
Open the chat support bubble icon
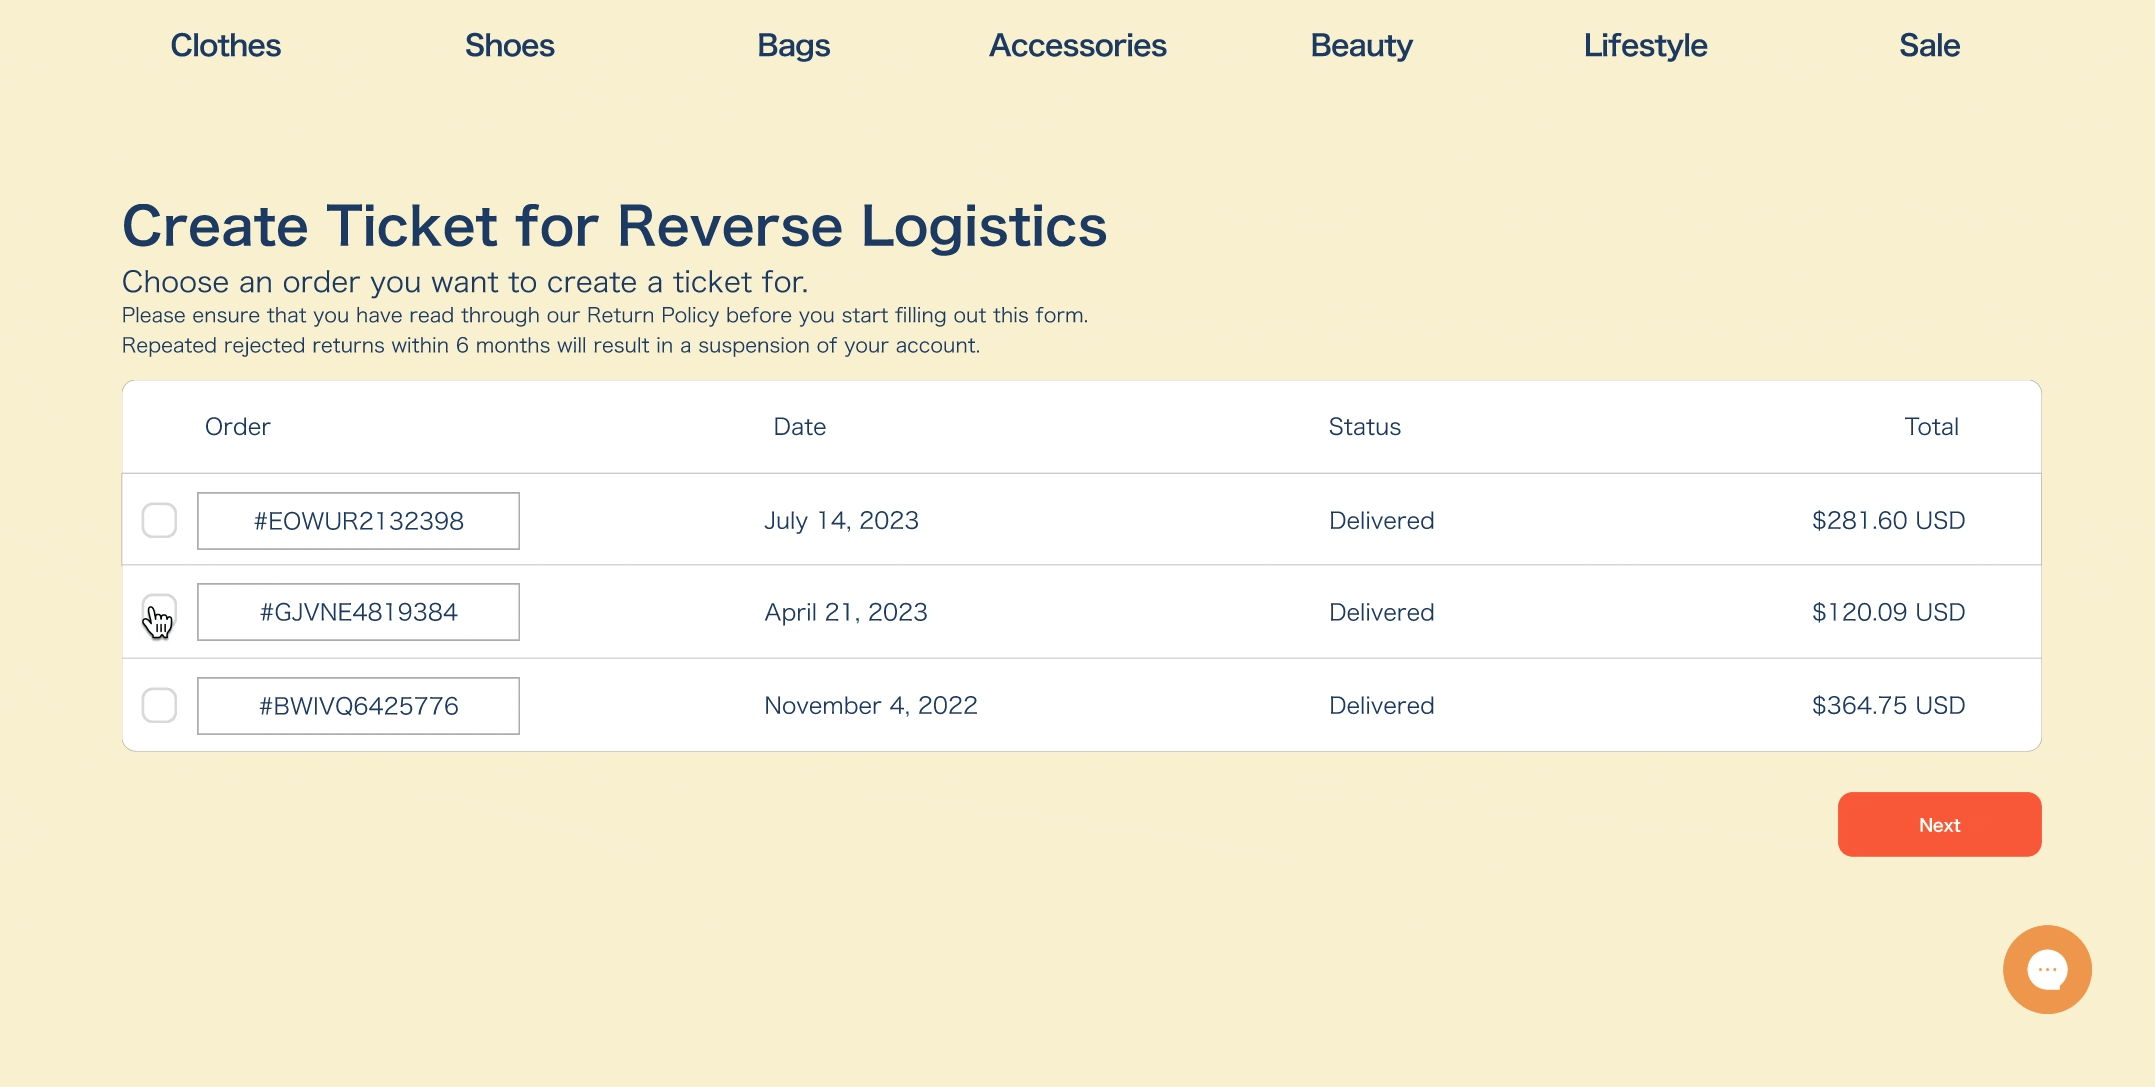pos(2046,969)
